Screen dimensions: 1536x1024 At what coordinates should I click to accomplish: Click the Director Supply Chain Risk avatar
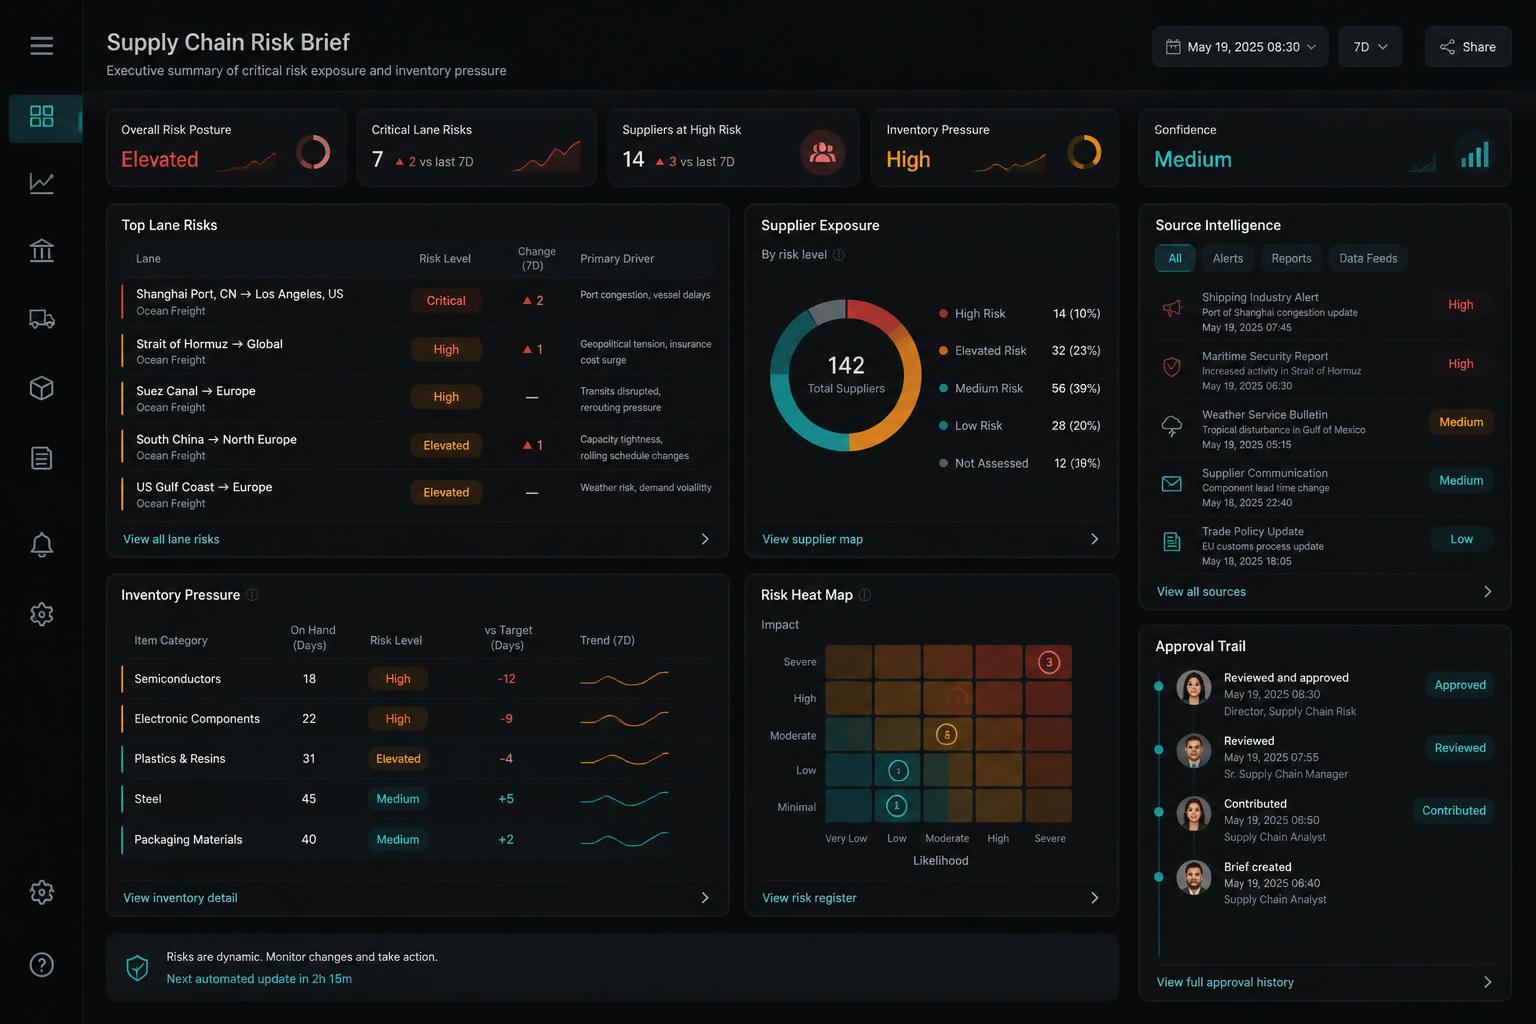coord(1193,688)
